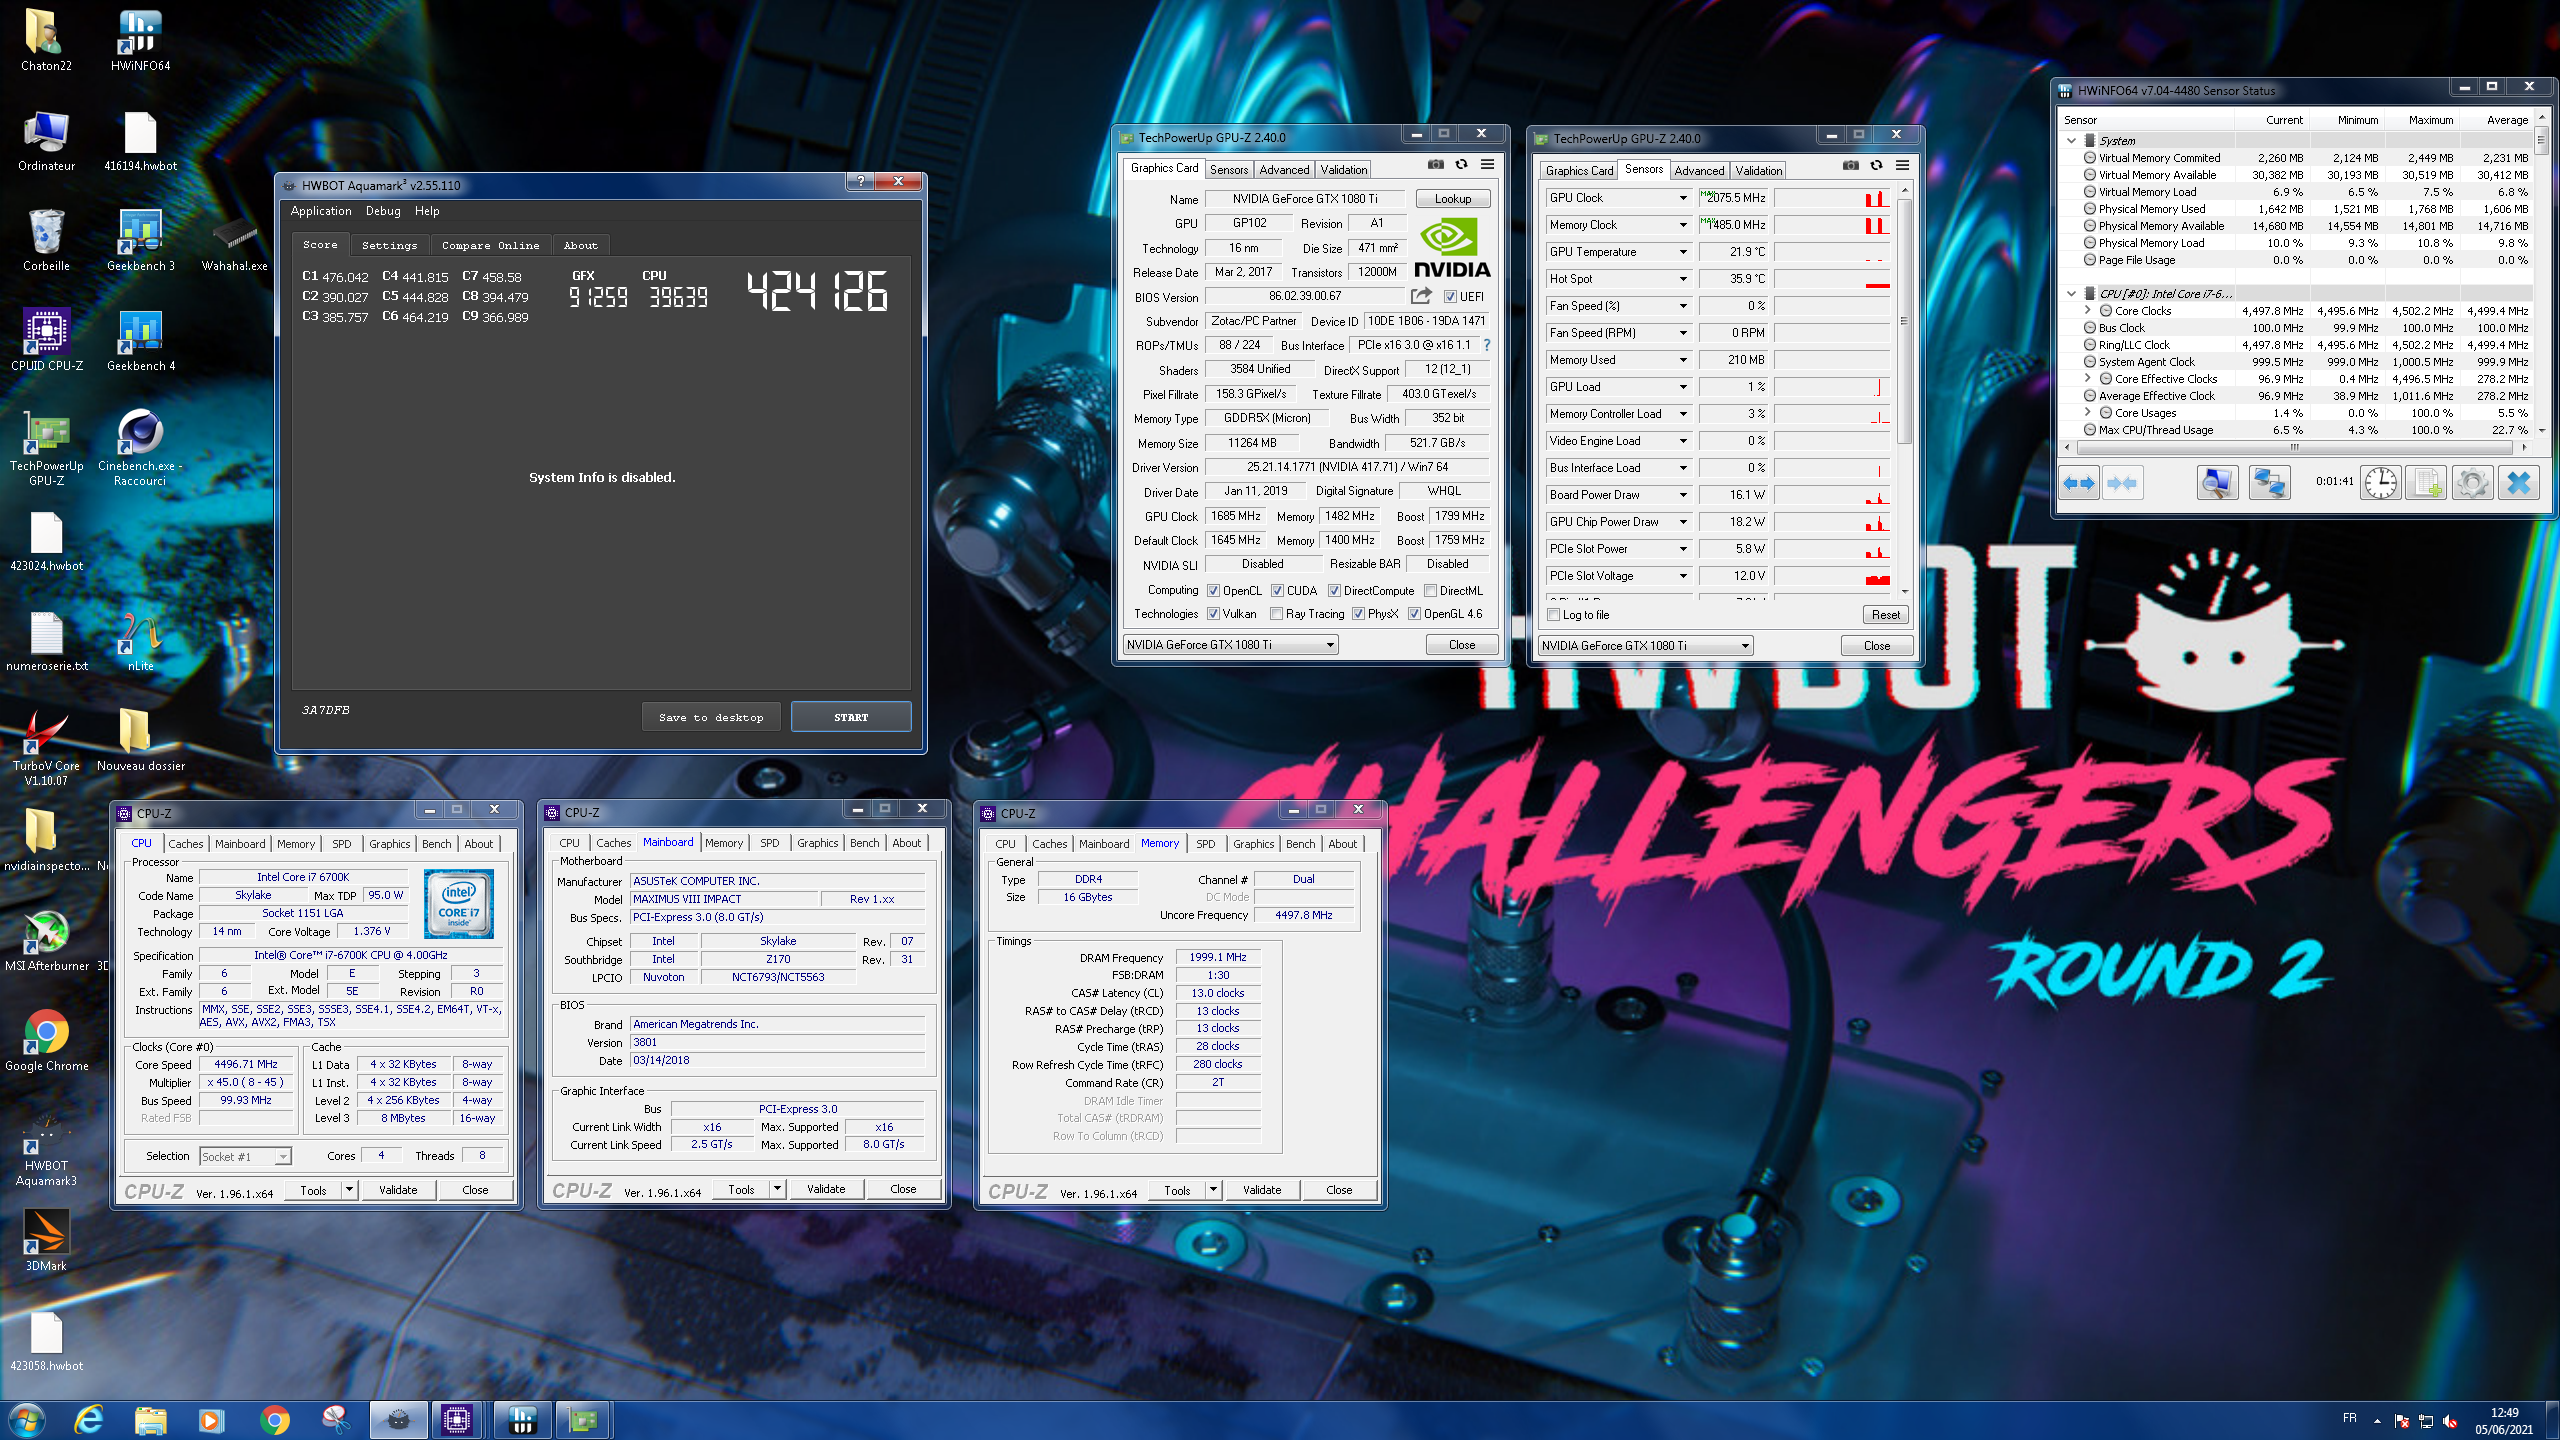Open GPU Temperature sensor dropdown arrow
Screen dimensions: 2560x1440
click(1683, 252)
